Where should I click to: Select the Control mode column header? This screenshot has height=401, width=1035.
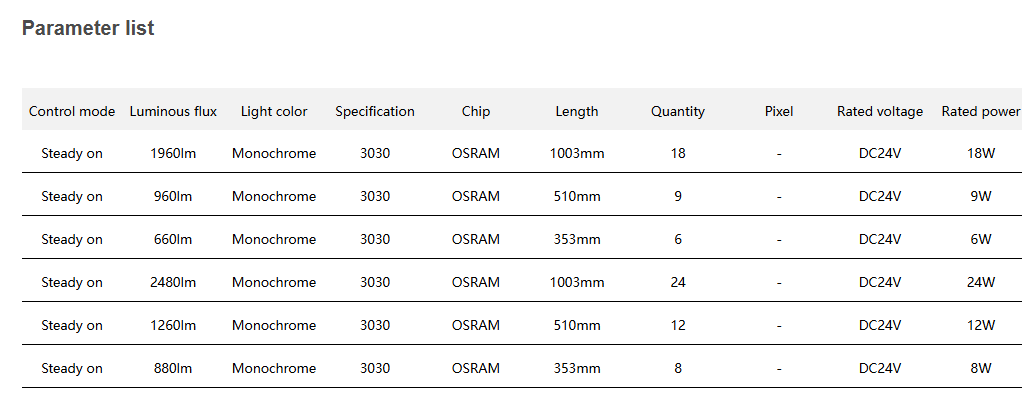[72, 111]
